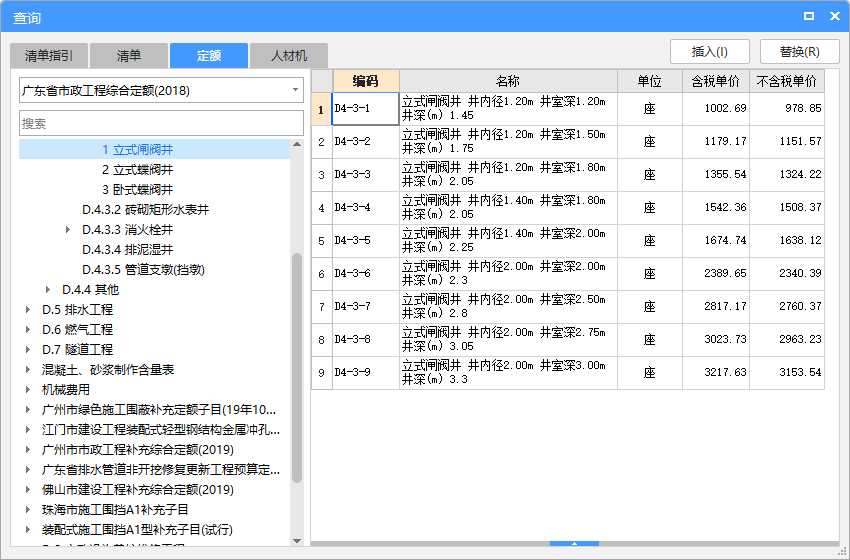
Task: Select D.4.3.2 砖砌矩形水表井
Action: pyautogui.click(x=145, y=210)
